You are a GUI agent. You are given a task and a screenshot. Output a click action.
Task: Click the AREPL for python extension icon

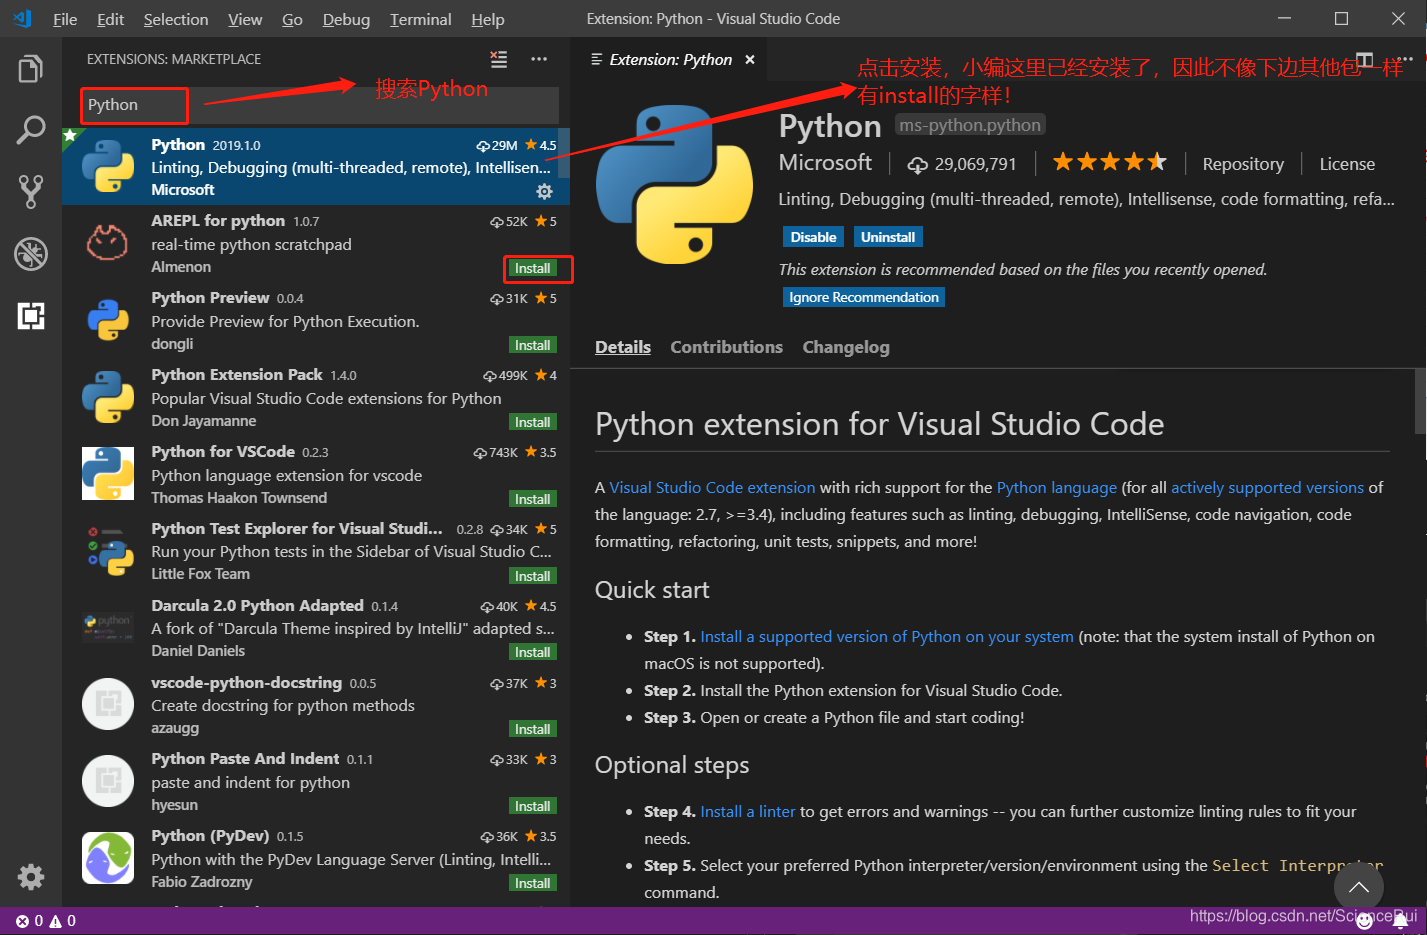108,243
